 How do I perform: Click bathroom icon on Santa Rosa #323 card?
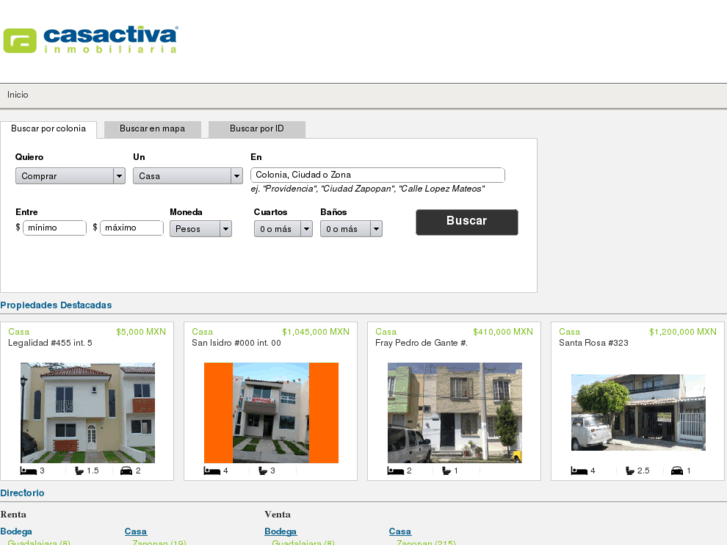click(x=630, y=471)
